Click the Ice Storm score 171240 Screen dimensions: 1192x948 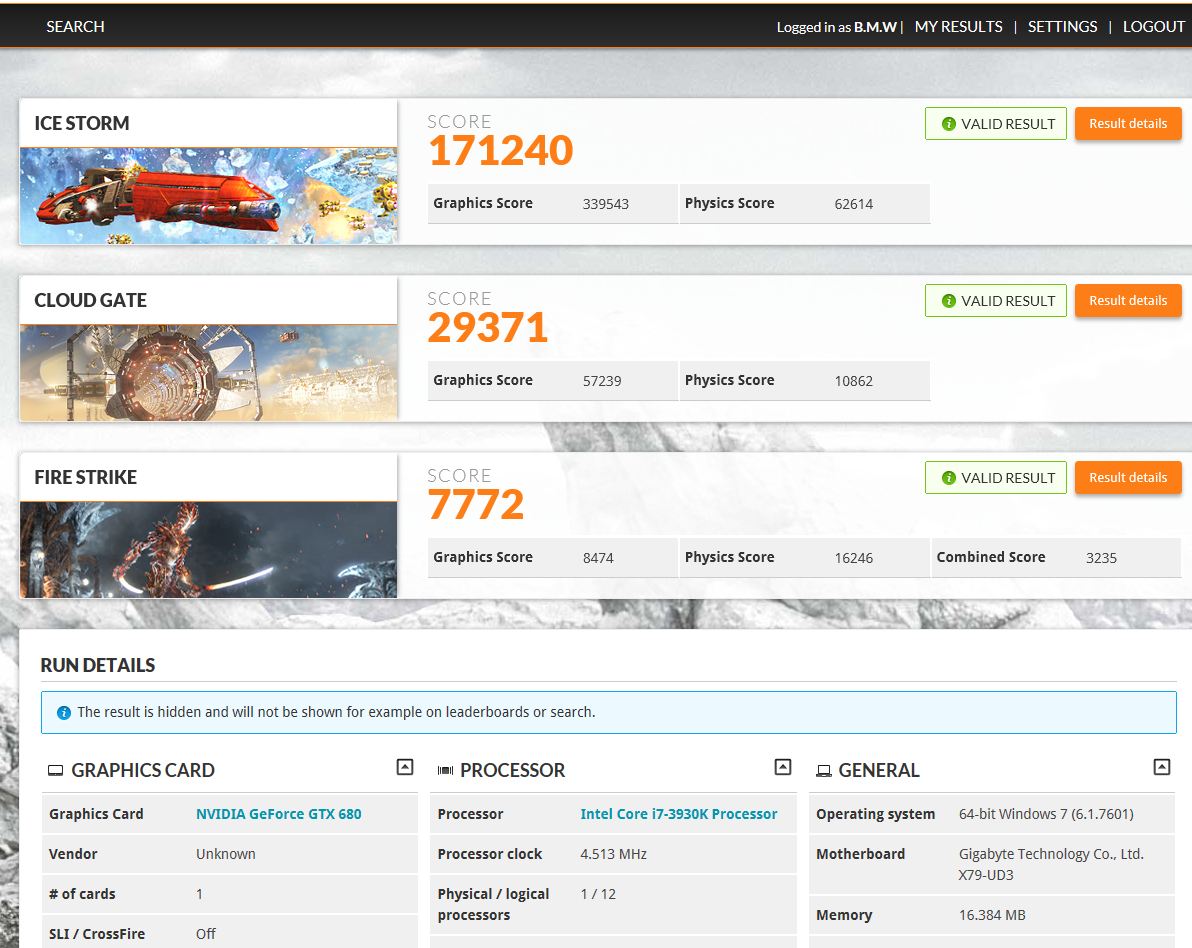[x=500, y=151]
